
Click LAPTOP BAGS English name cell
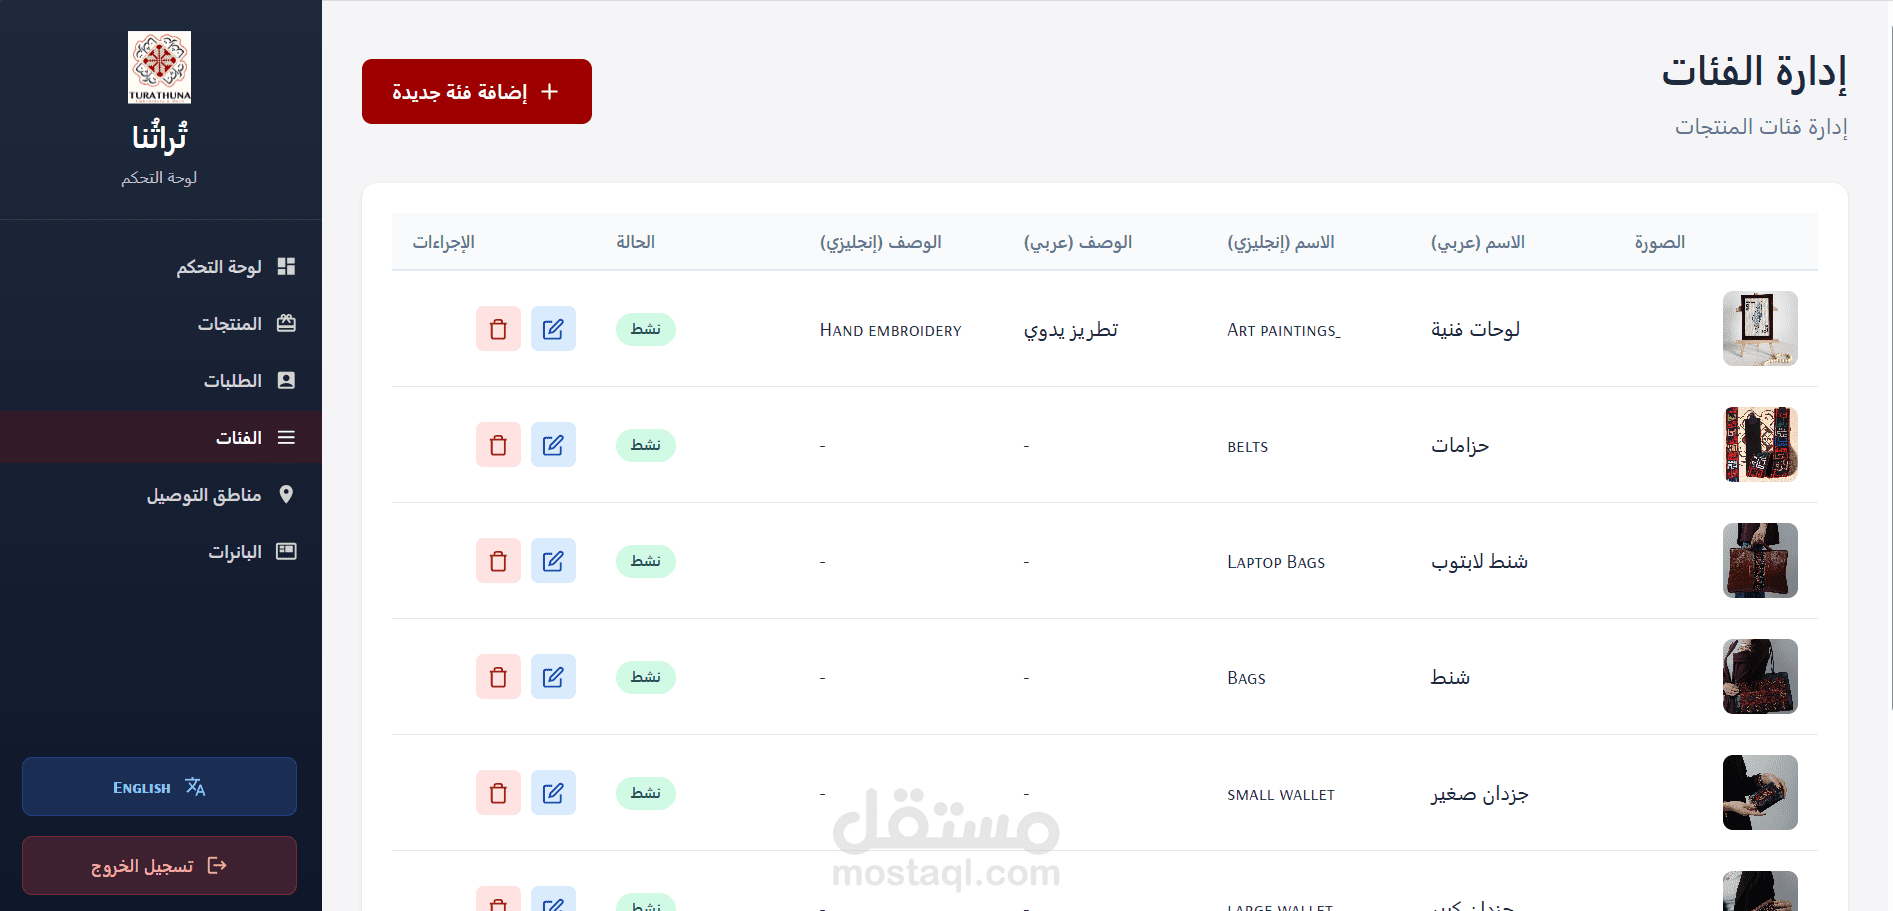(x=1276, y=562)
